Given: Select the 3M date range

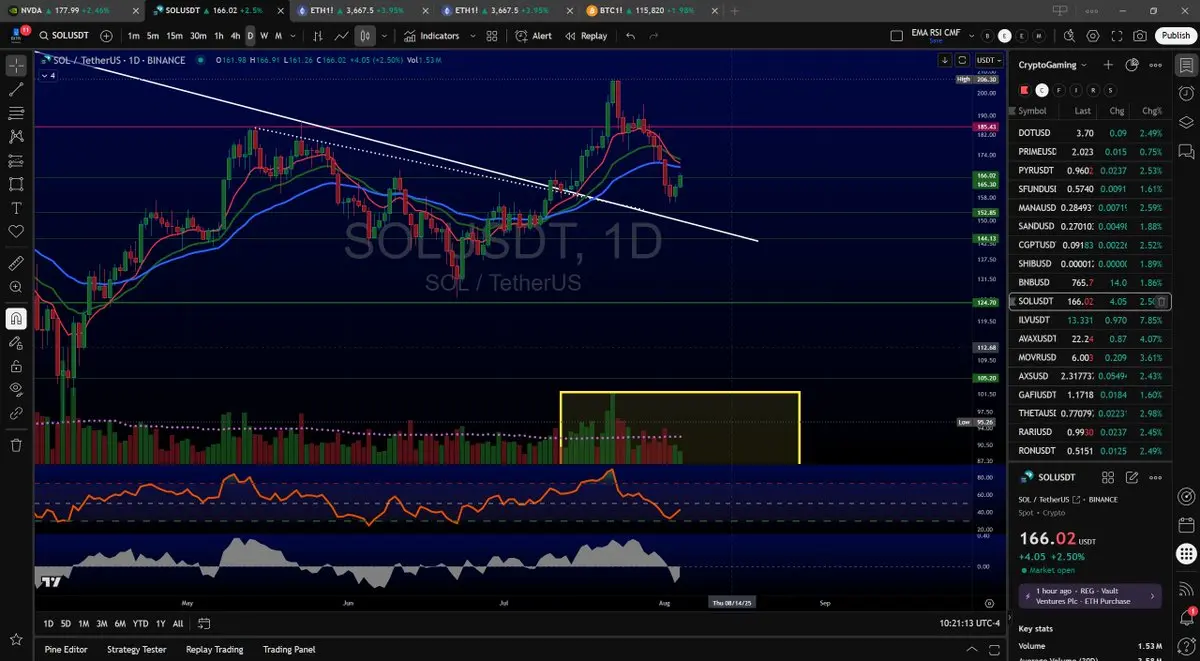Looking at the screenshot, I should pos(101,623).
